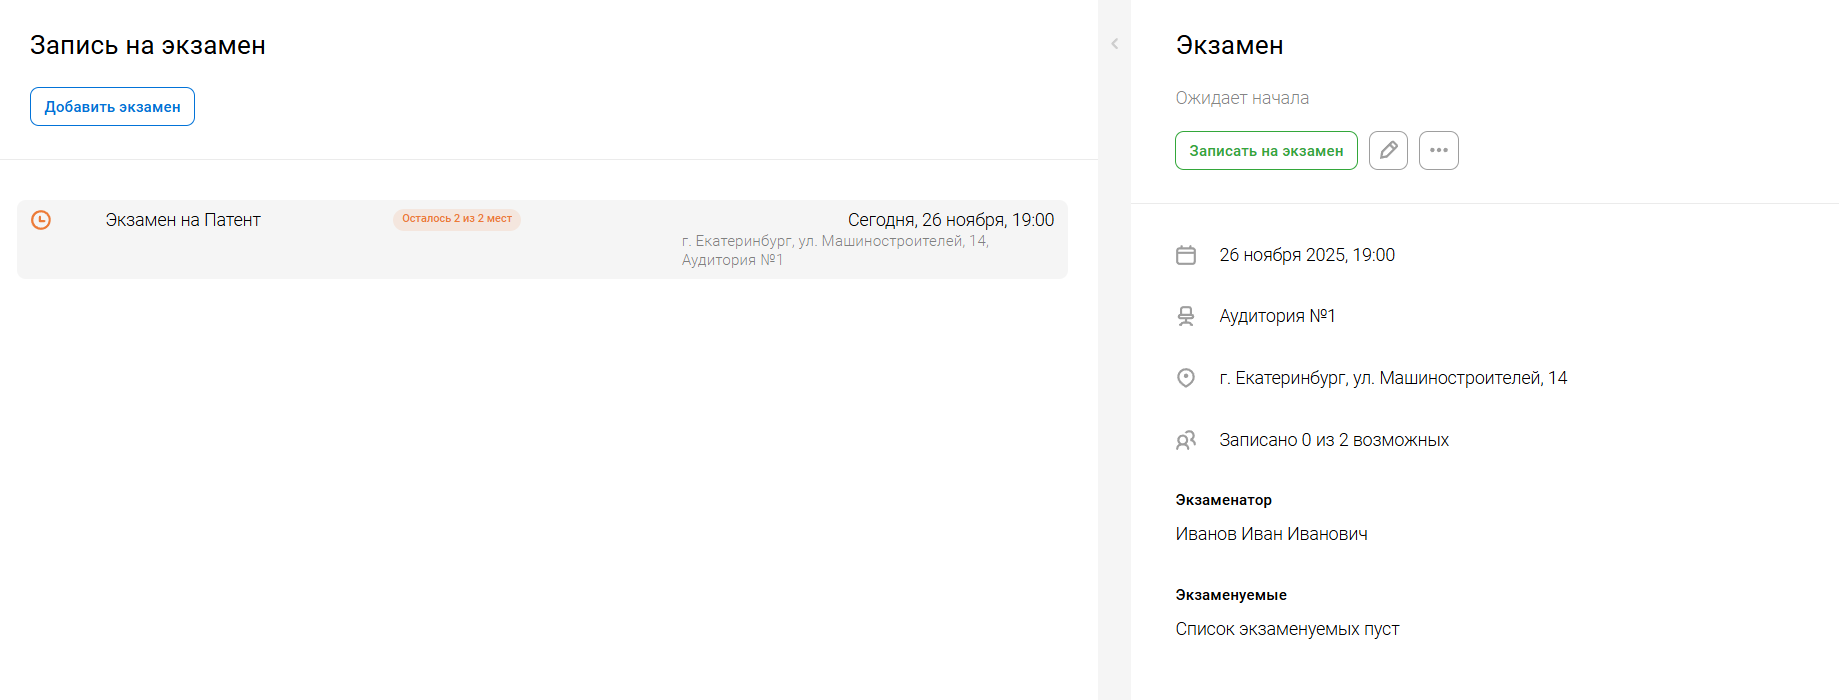Collapse the exam details side panel

pyautogui.click(x=1114, y=44)
